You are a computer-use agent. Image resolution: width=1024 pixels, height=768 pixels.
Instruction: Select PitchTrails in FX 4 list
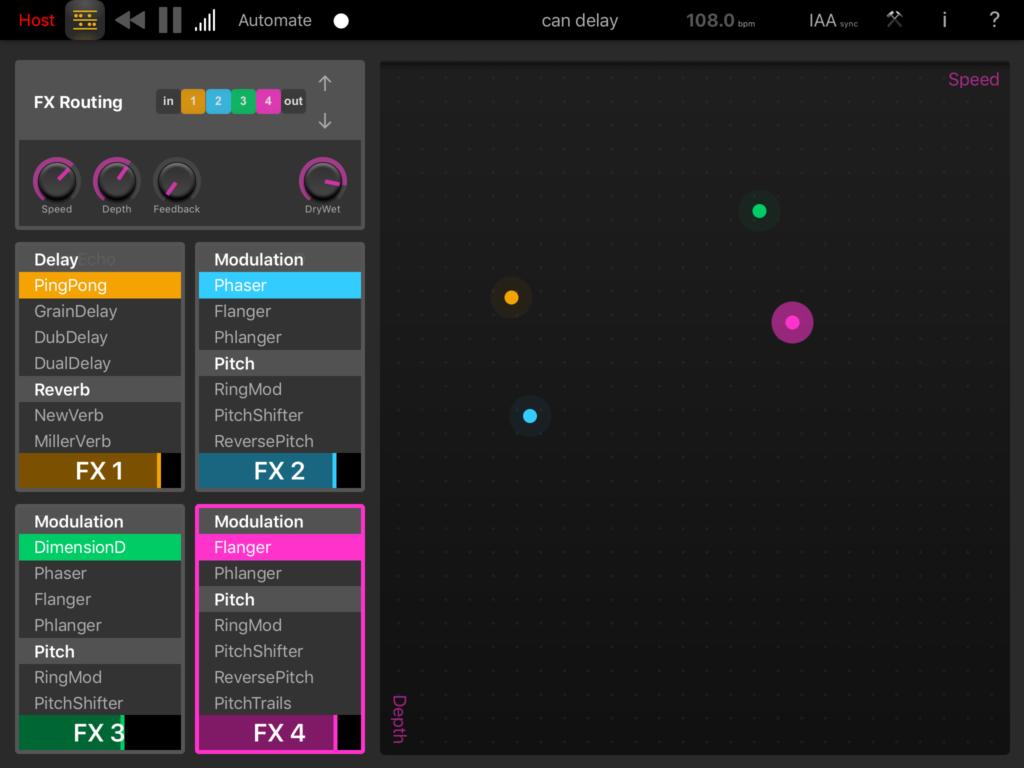(280, 703)
